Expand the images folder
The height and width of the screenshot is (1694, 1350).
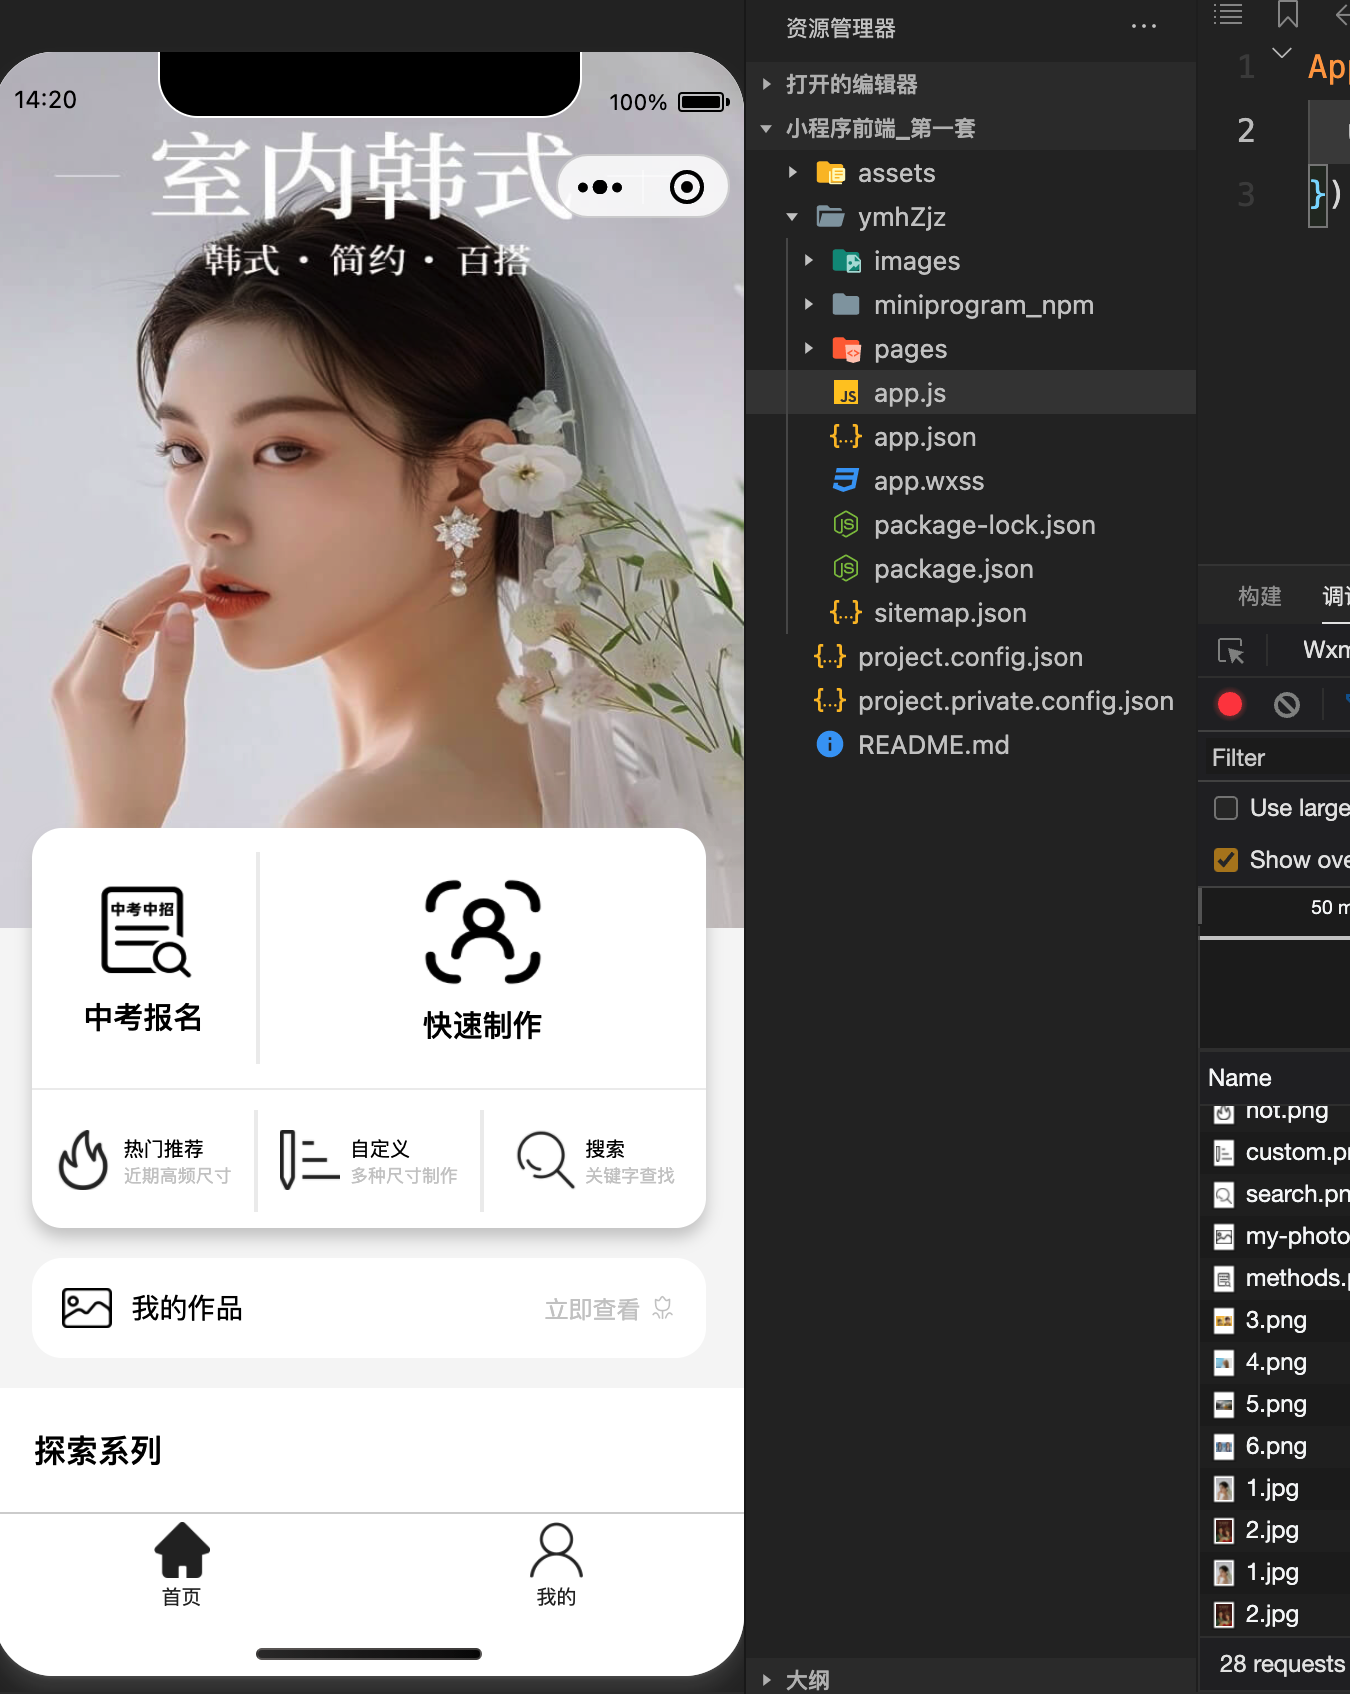coord(971,261)
